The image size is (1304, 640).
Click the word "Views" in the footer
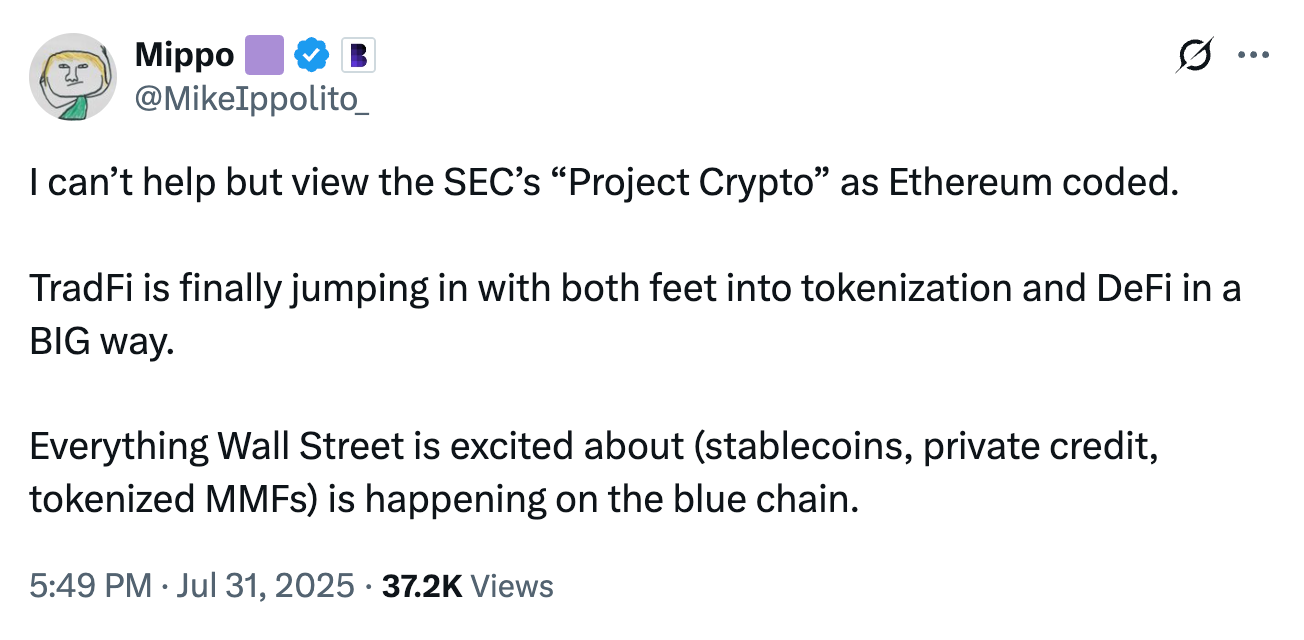click(511, 586)
